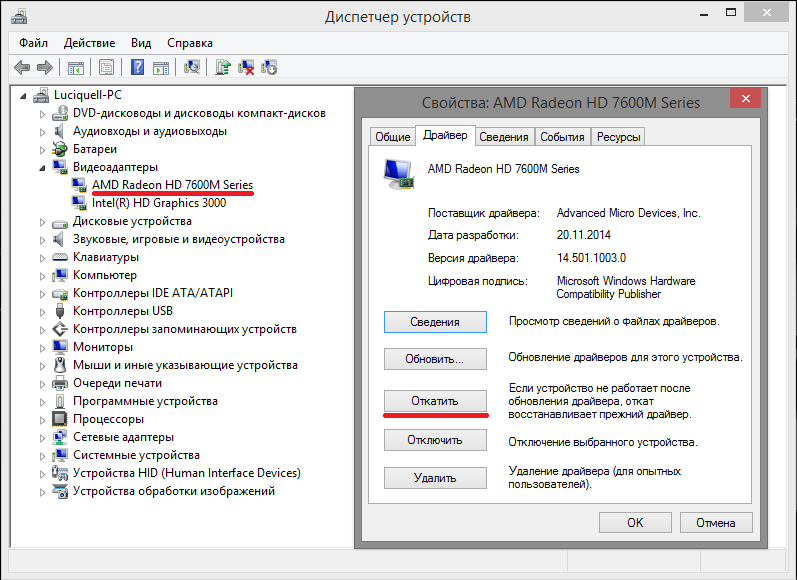The height and width of the screenshot is (580, 797).
Task: Open Help via blue question-mark icon
Action: 137,67
